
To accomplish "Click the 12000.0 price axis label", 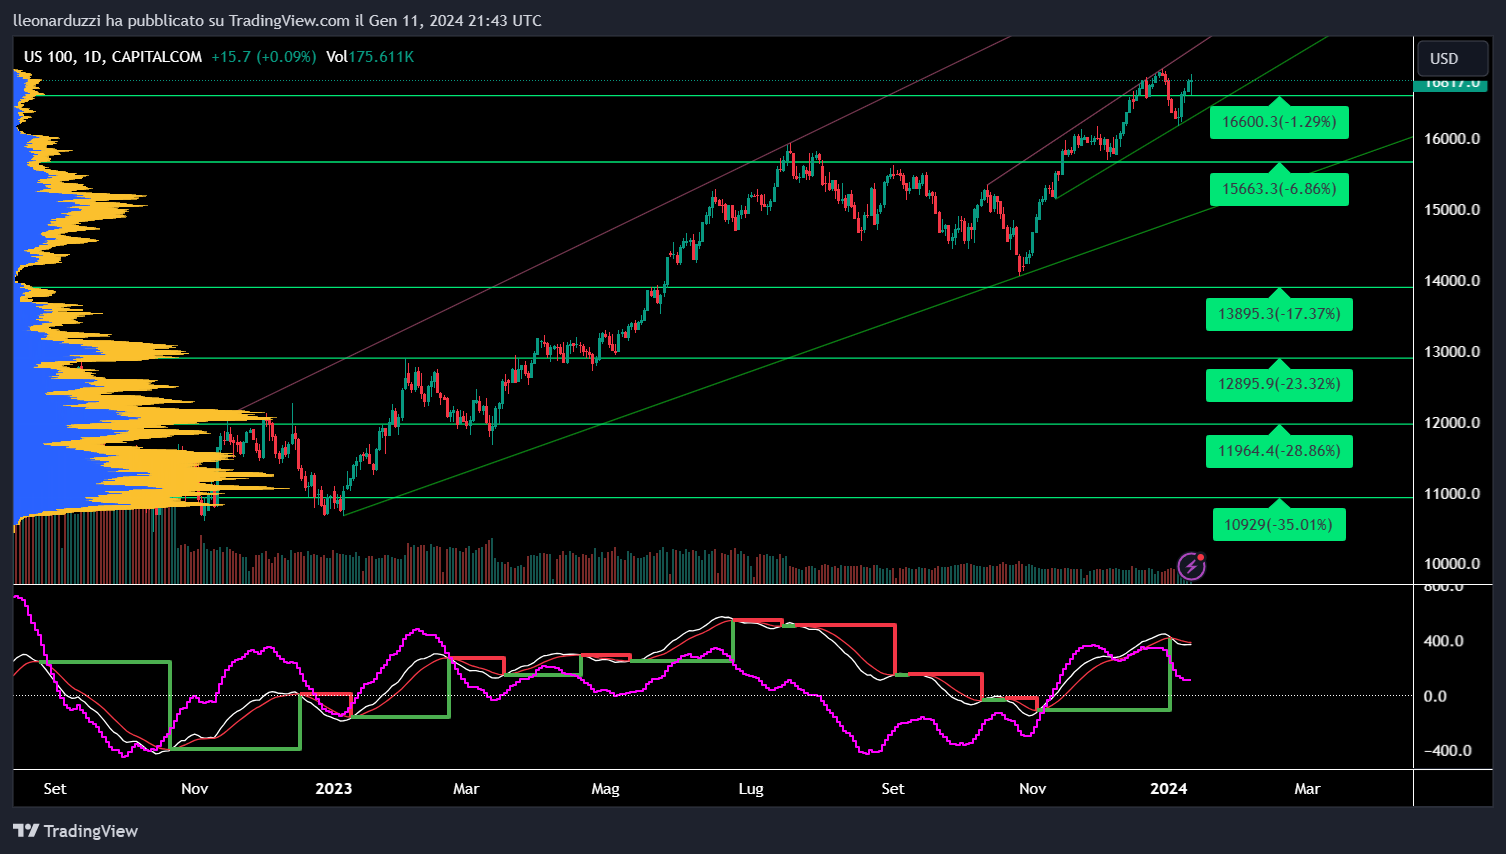I will click(1452, 423).
